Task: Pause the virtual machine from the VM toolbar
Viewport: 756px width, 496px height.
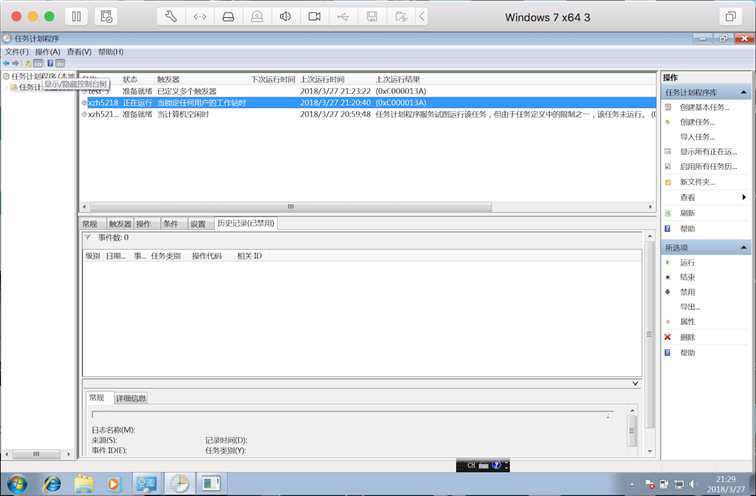Action: tap(76, 17)
